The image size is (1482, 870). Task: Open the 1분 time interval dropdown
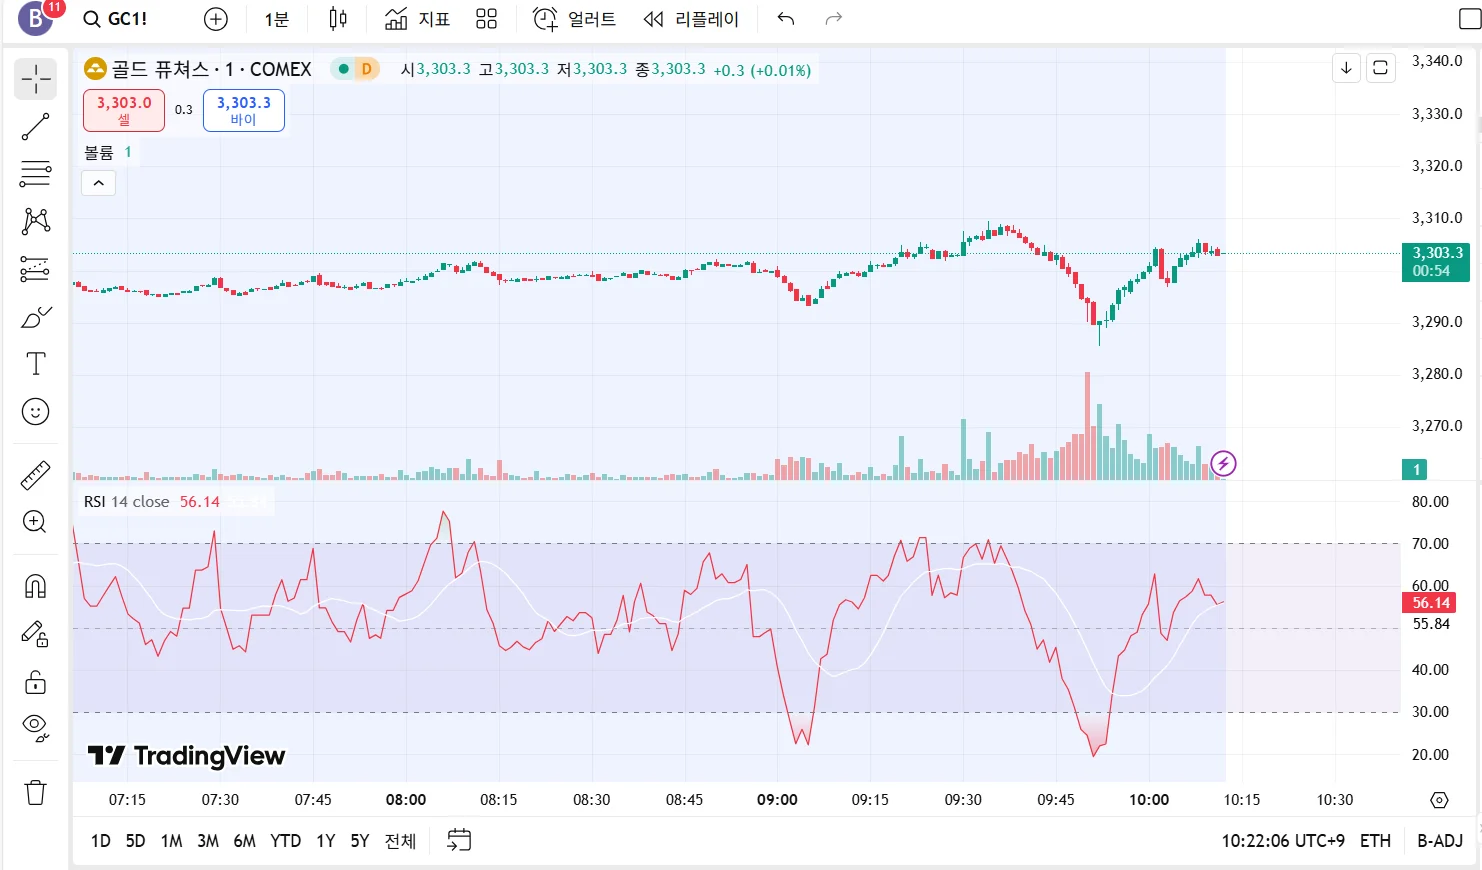tap(276, 19)
